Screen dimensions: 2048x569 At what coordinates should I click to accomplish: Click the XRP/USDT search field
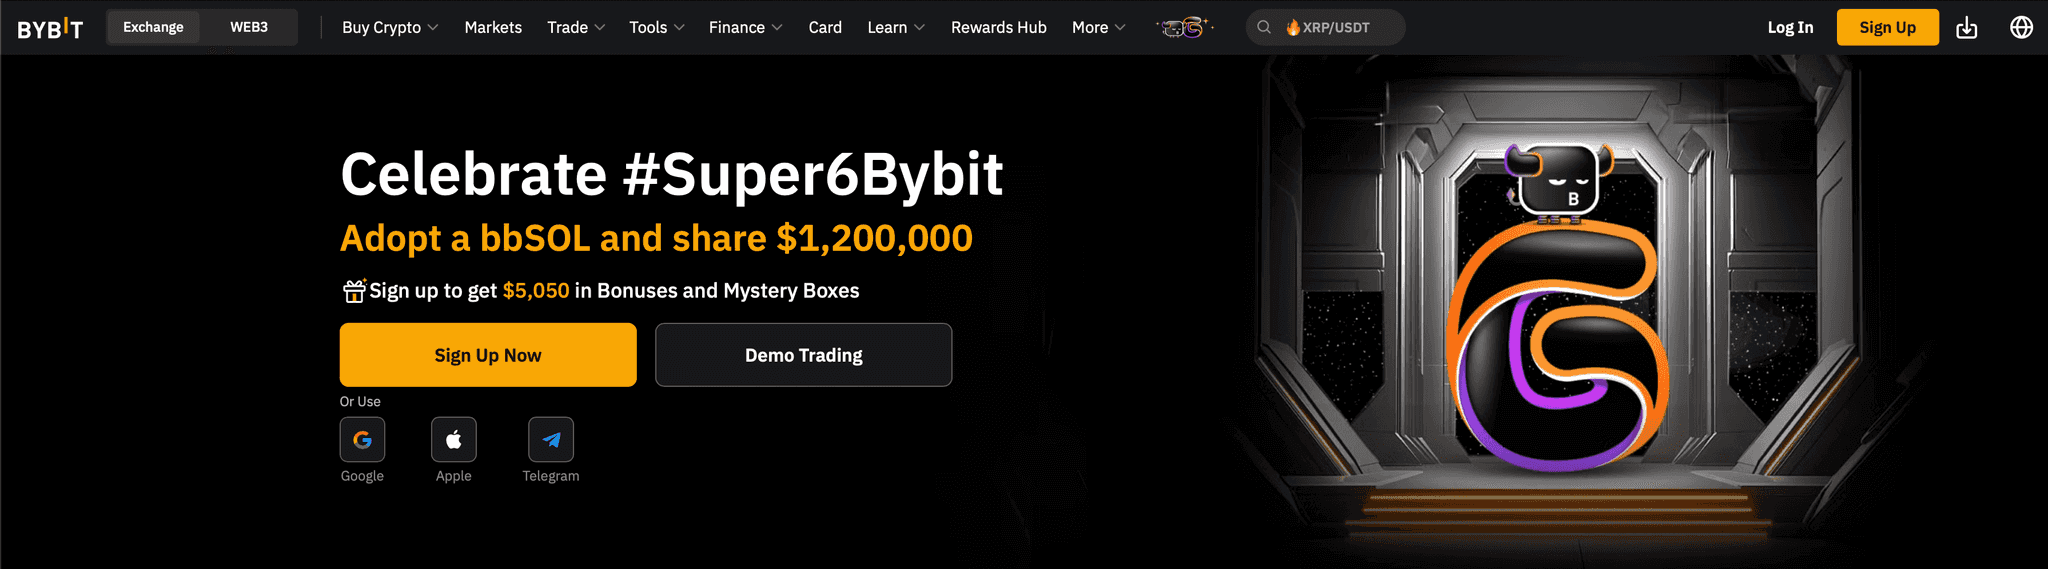click(x=1325, y=28)
